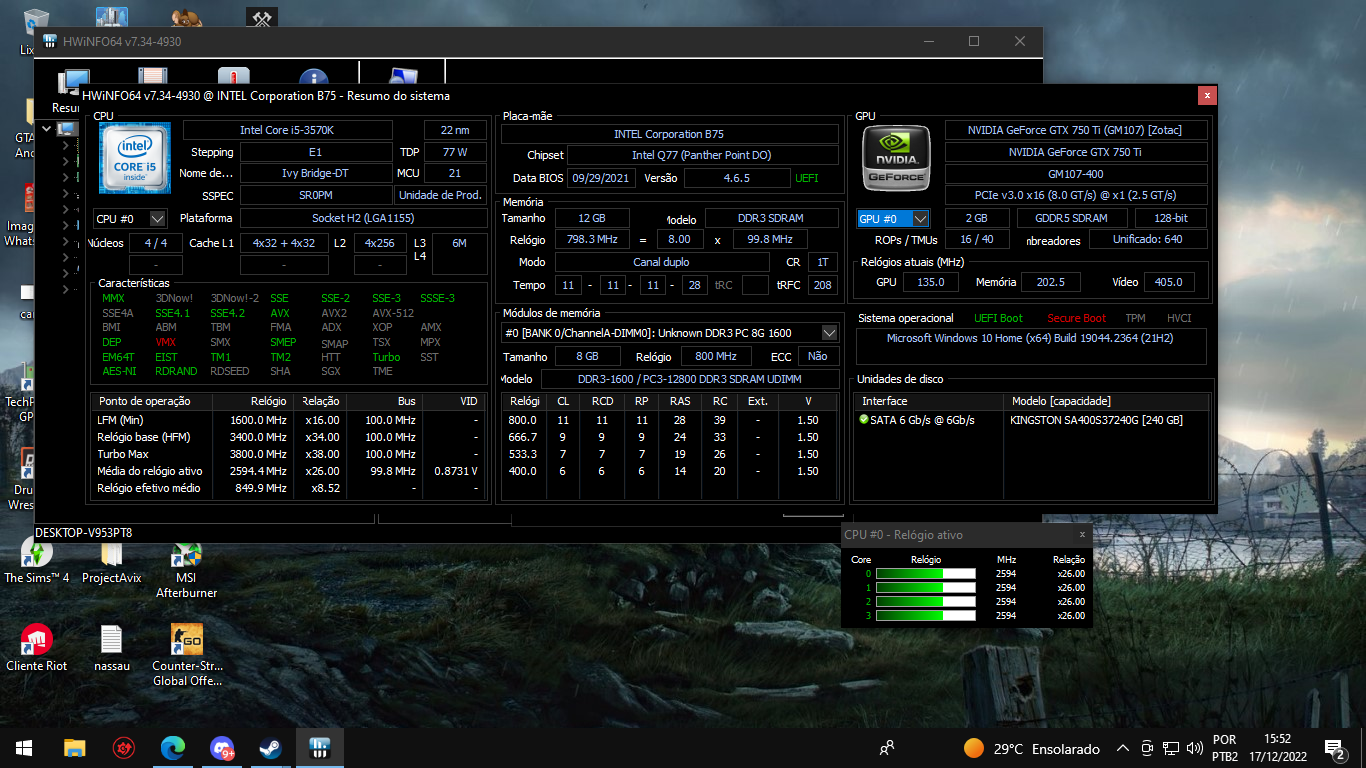The image size is (1366, 768).
Task: Click the HWiNFO64 app icon in main title bar
Action: pos(50,41)
